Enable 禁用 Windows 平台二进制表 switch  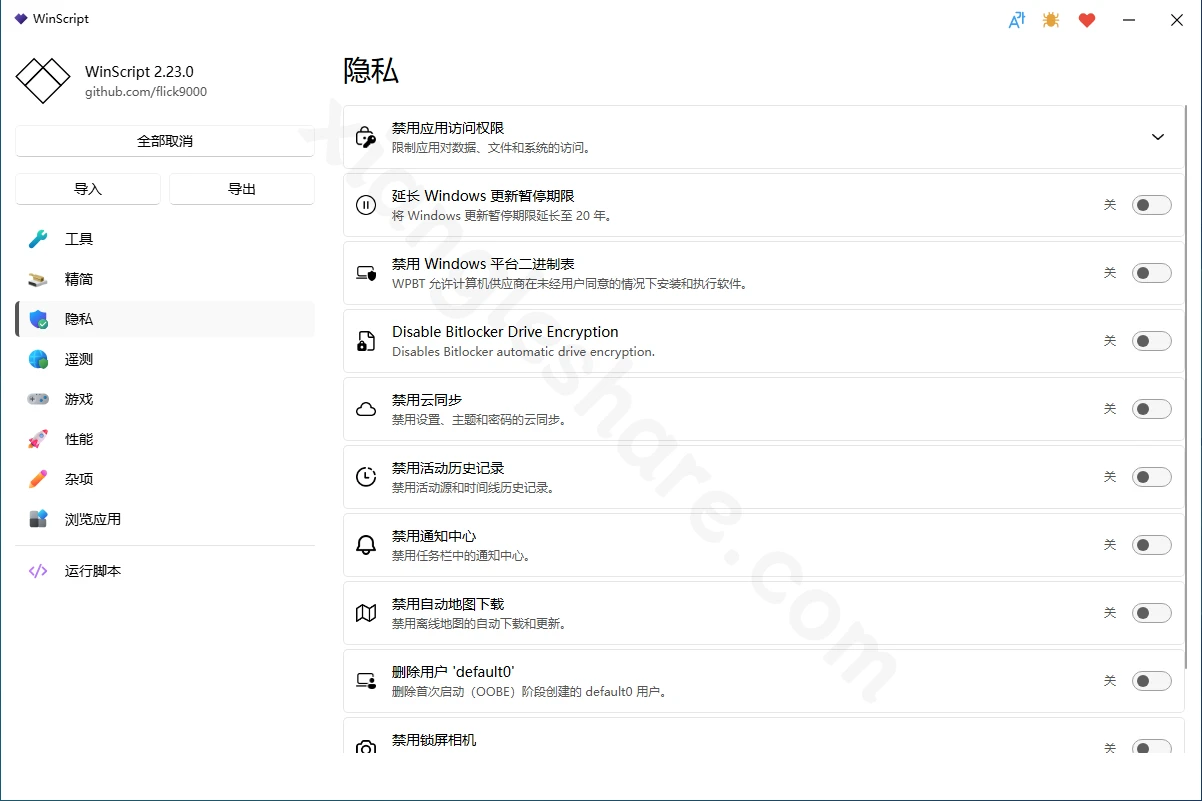[1151, 273]
